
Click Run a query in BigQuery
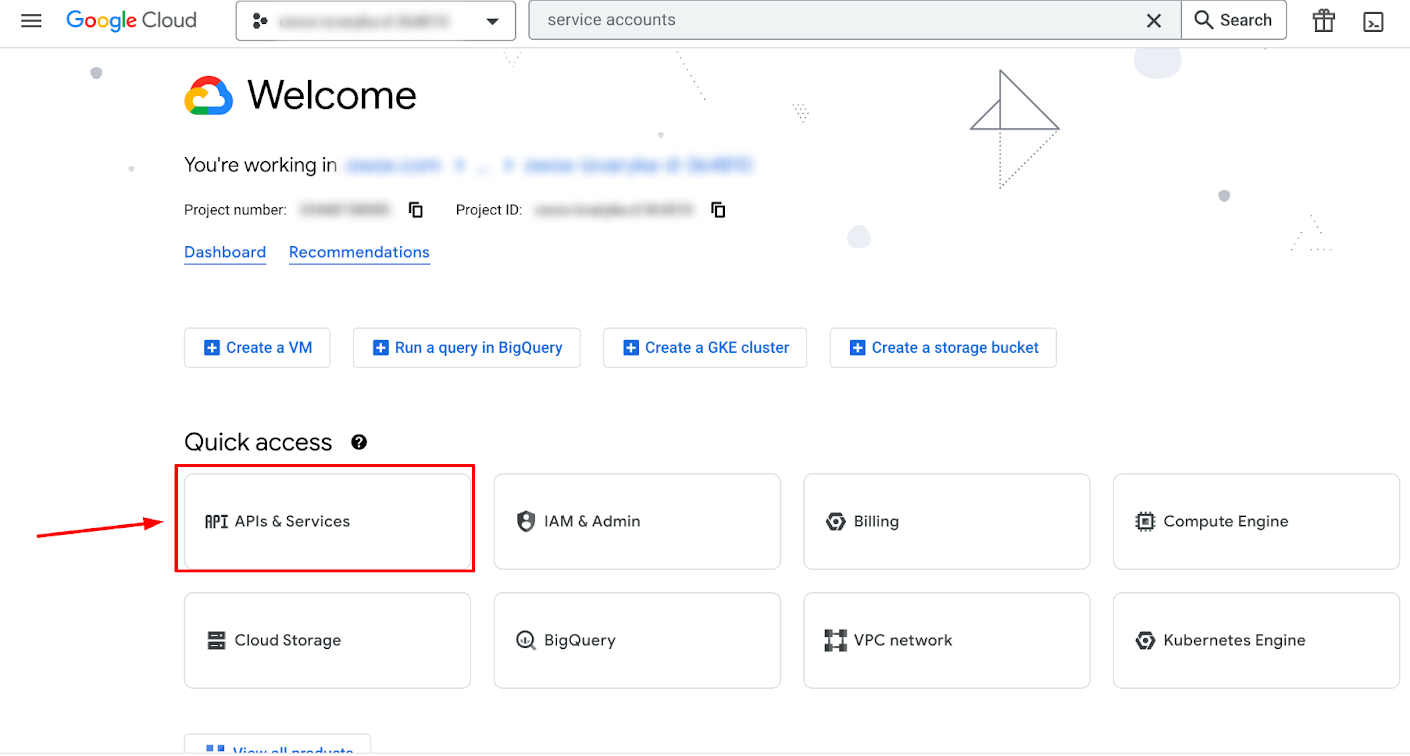pos(467,348)
